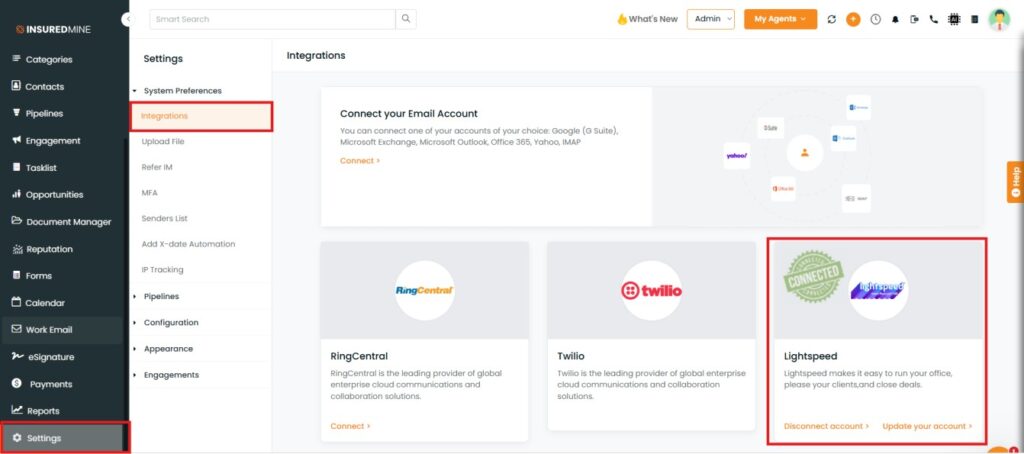Open the notifications bell icon
The height and width of the screenshot is (454, 1024).
click(x=895, y=20)
